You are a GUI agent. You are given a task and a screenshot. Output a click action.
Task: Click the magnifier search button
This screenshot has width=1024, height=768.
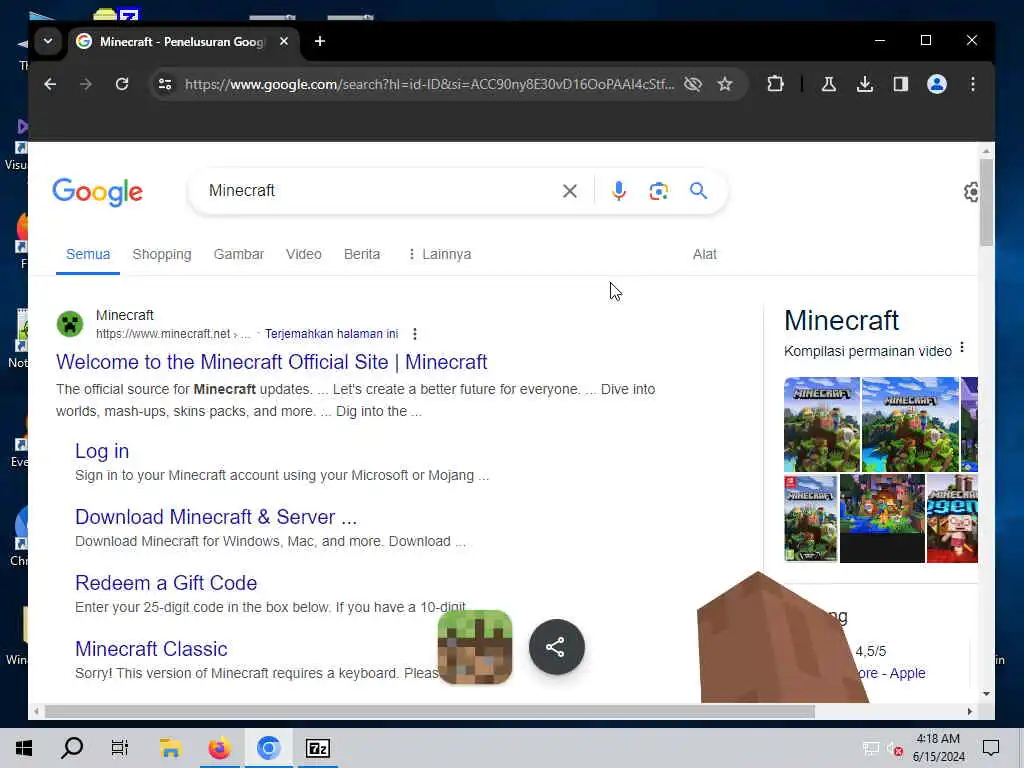coord(698,191)
